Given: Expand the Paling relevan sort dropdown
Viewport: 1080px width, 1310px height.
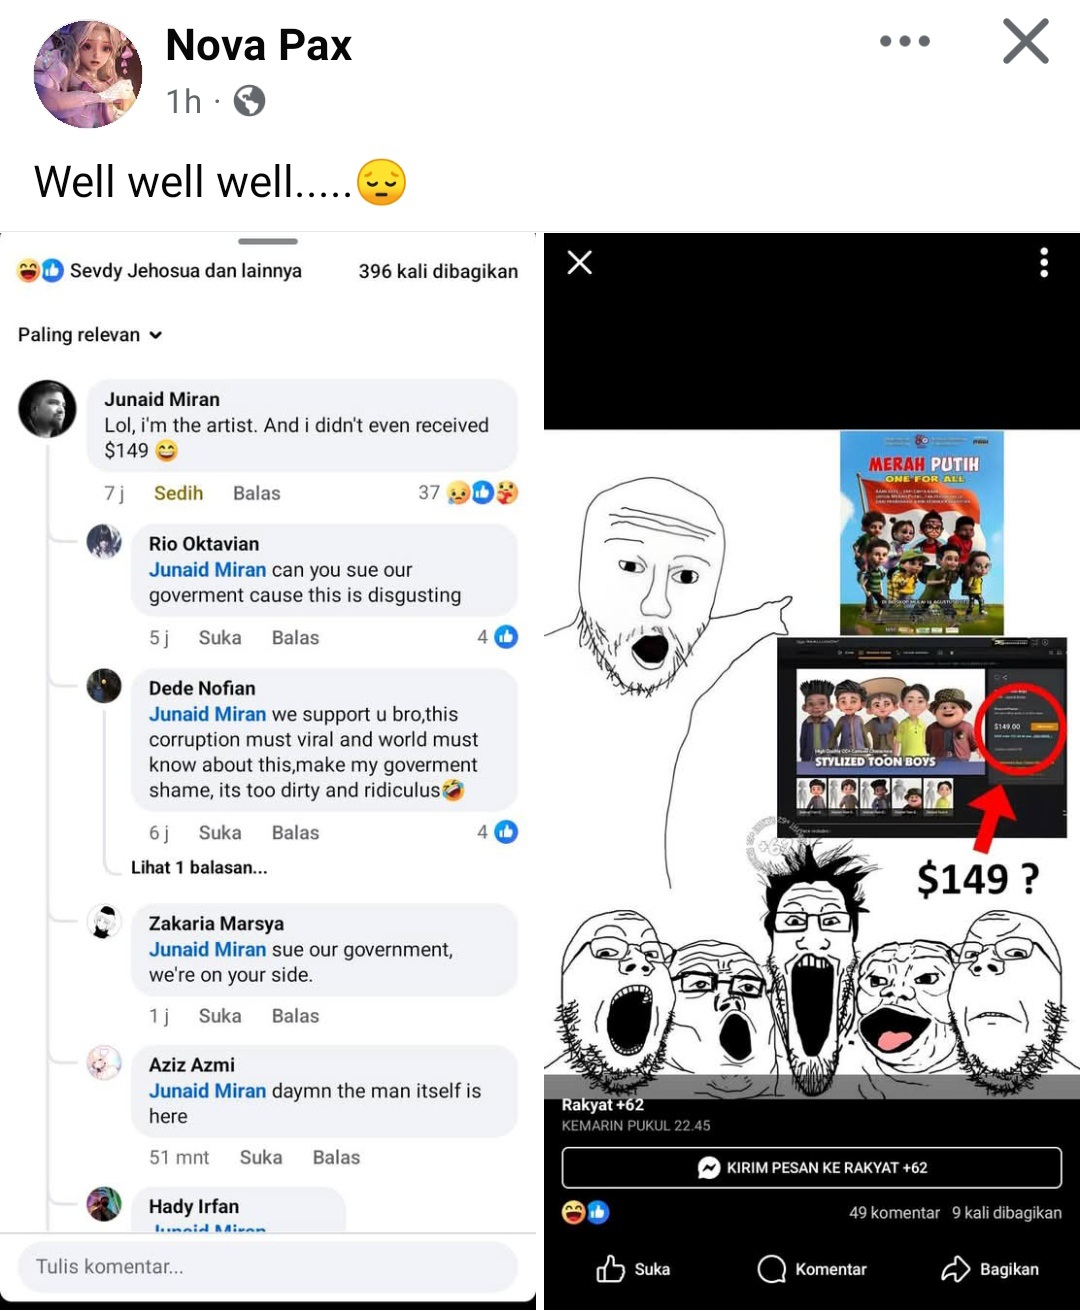Looking at the screenshot, I should 90,335.
